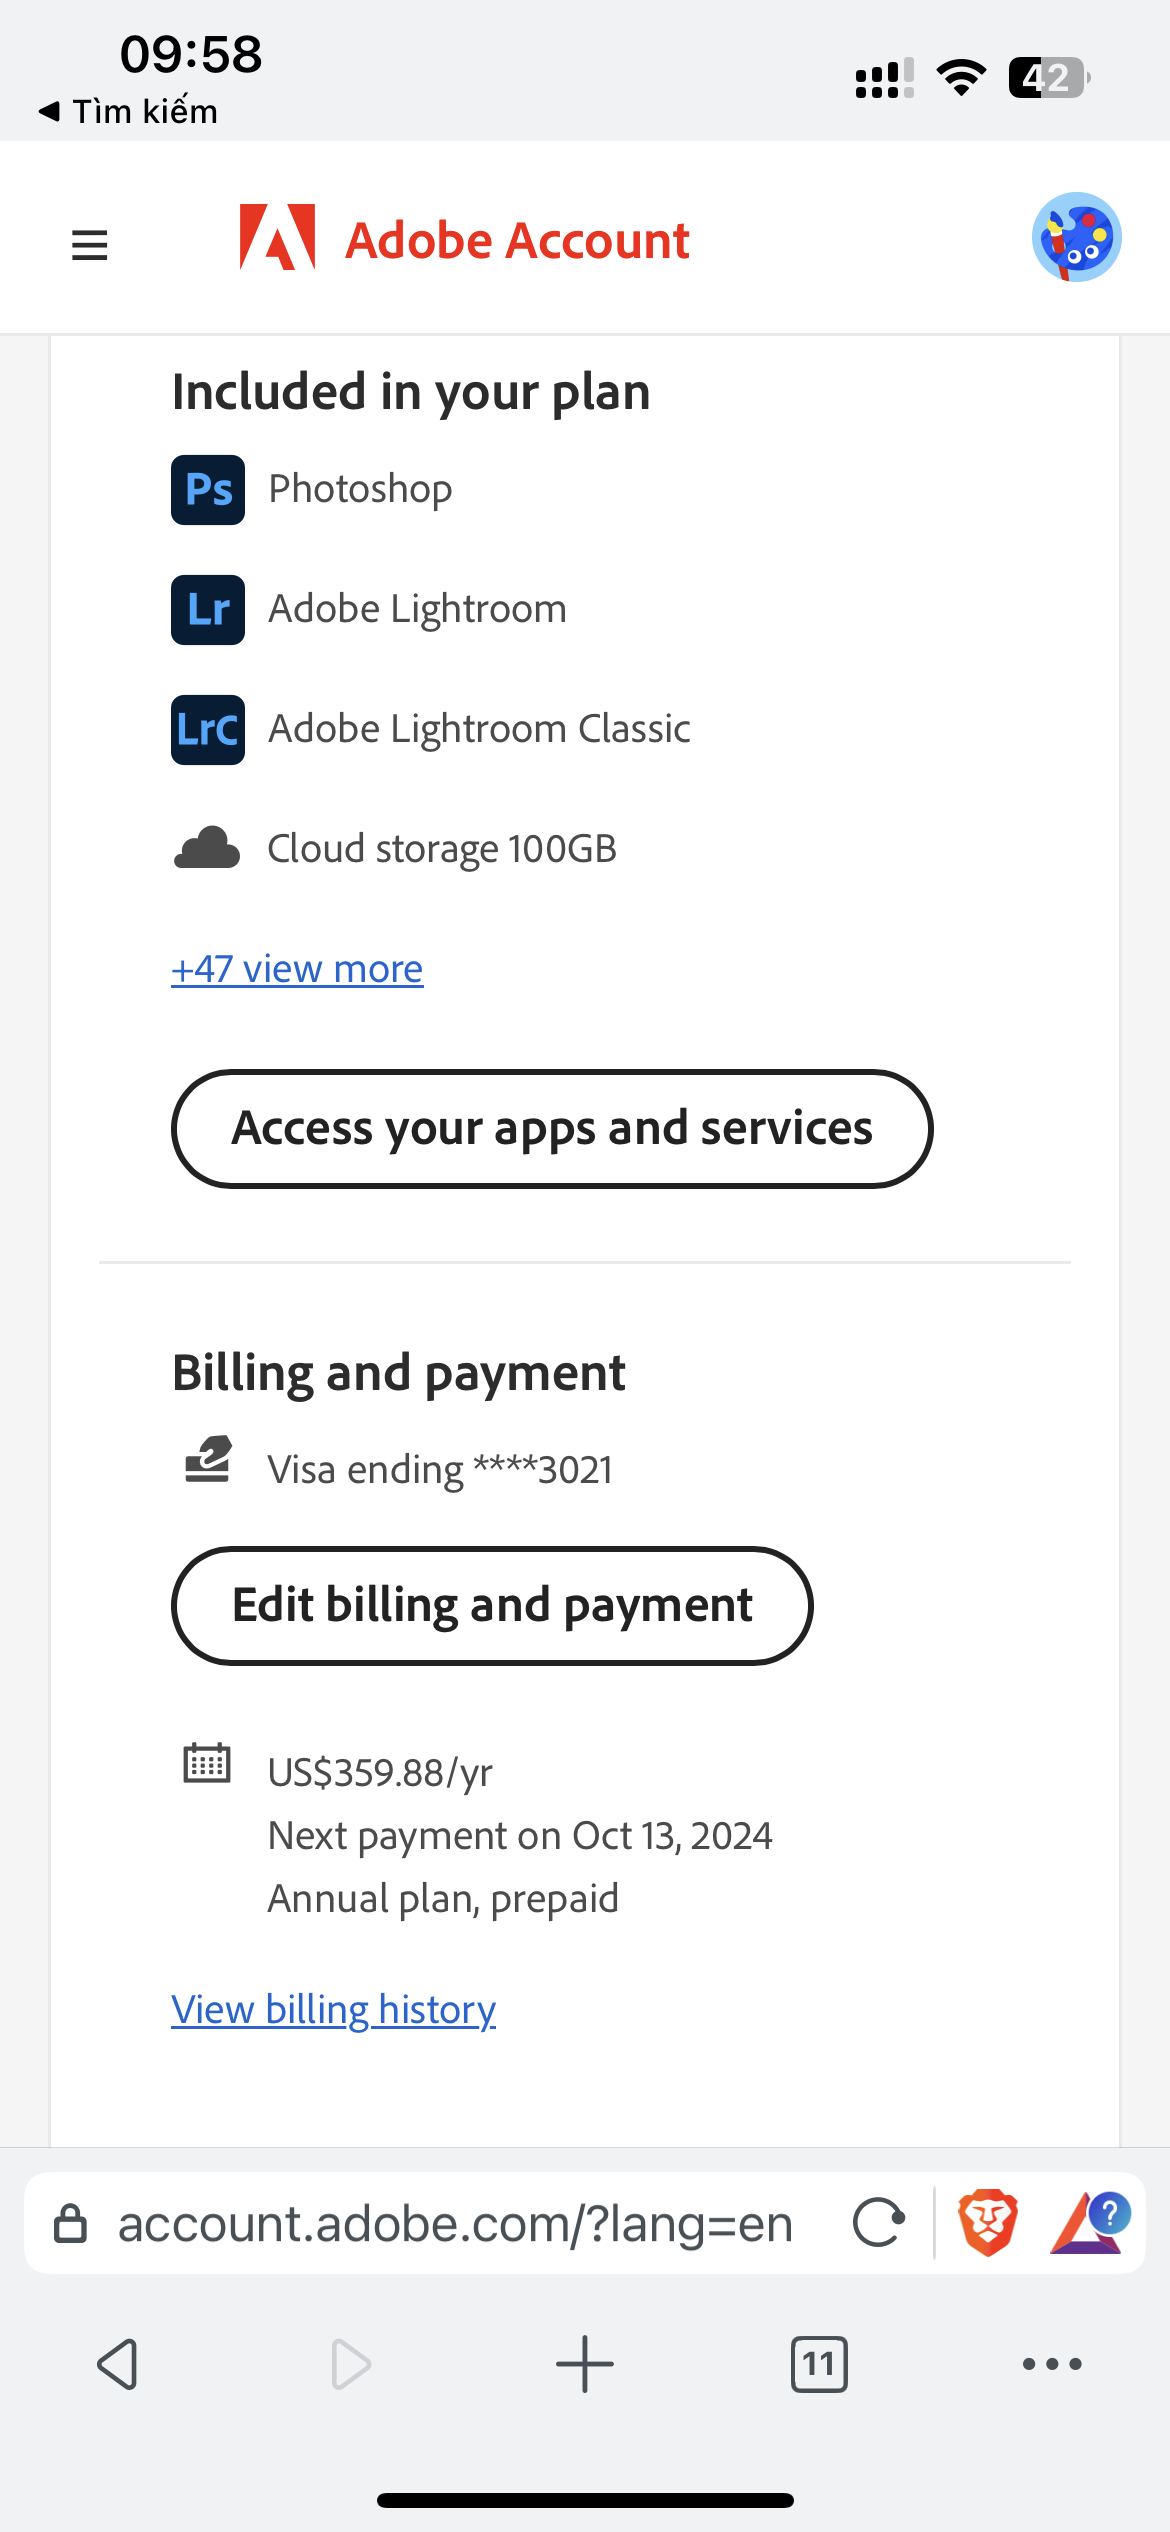Reload the page with refresh icon
Image resolution: width=1170 pixels, height=2532 pixels.
tap(878, 2223)
